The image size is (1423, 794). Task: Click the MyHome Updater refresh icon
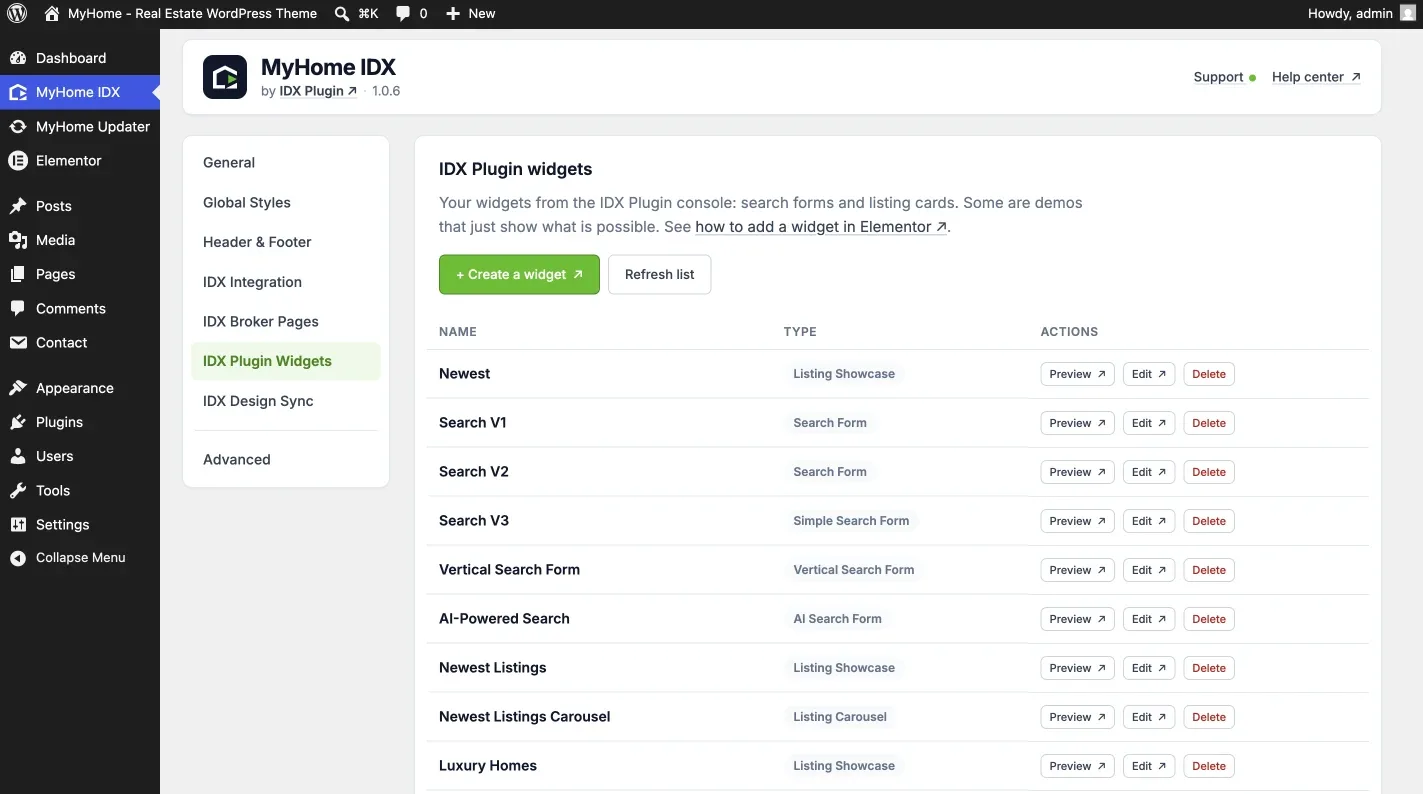tap(18, 127)
